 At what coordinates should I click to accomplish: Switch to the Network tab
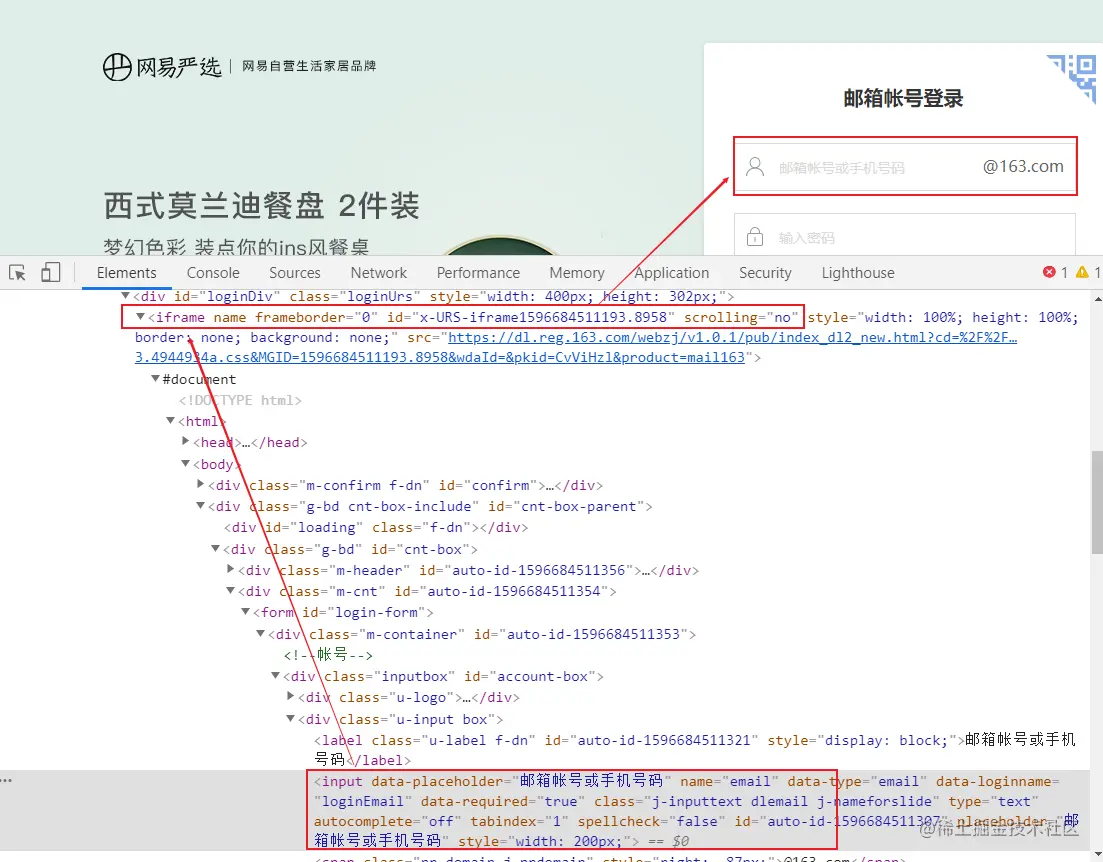coord(378,273)
